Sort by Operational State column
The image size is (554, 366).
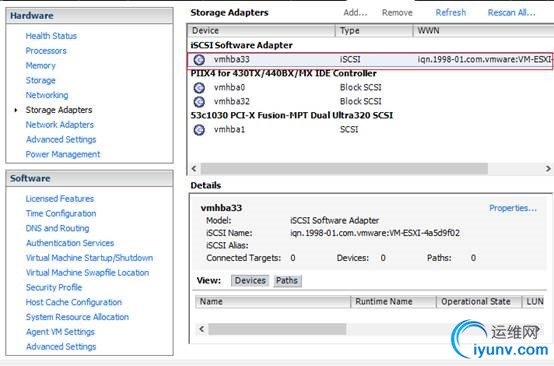[x=479, y=302]
